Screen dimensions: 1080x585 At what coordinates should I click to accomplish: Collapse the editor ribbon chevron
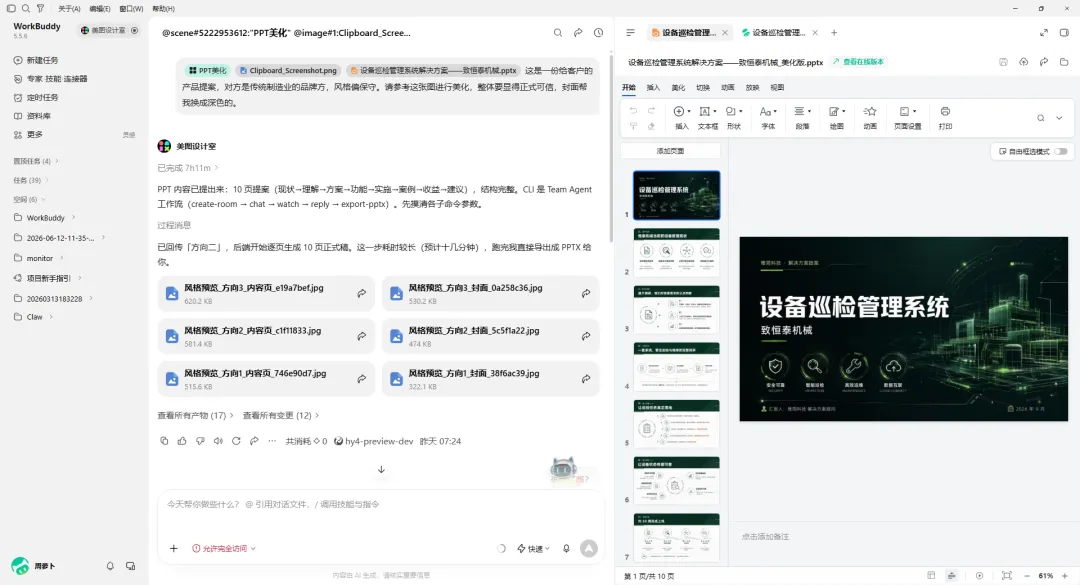1059,118
